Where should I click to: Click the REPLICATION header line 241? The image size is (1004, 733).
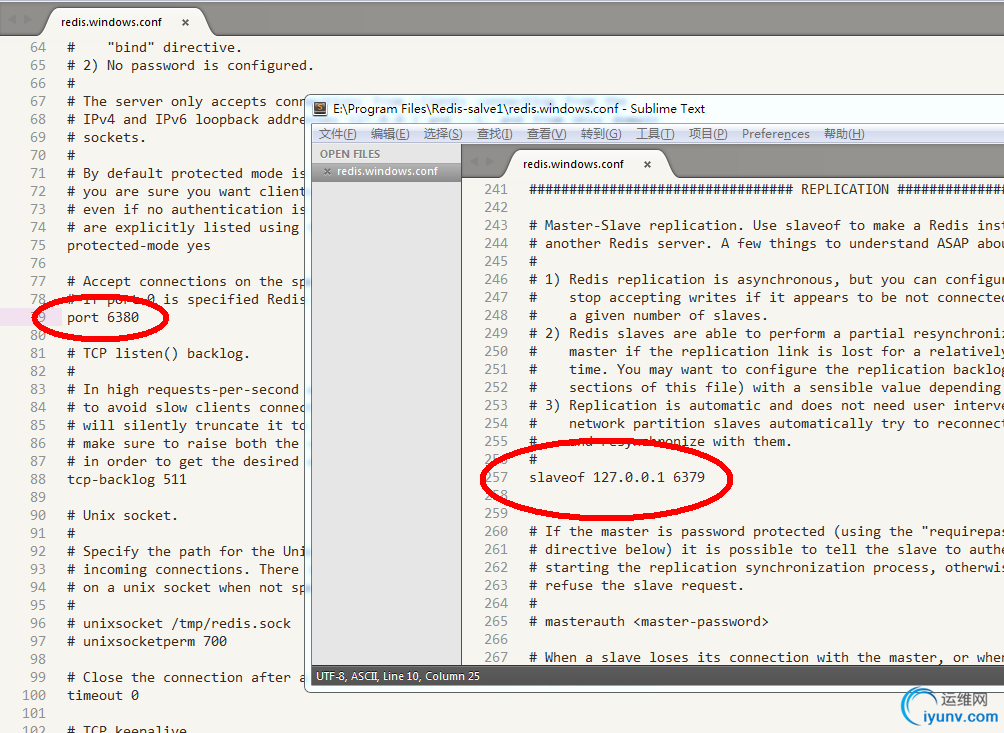[766, 189]
